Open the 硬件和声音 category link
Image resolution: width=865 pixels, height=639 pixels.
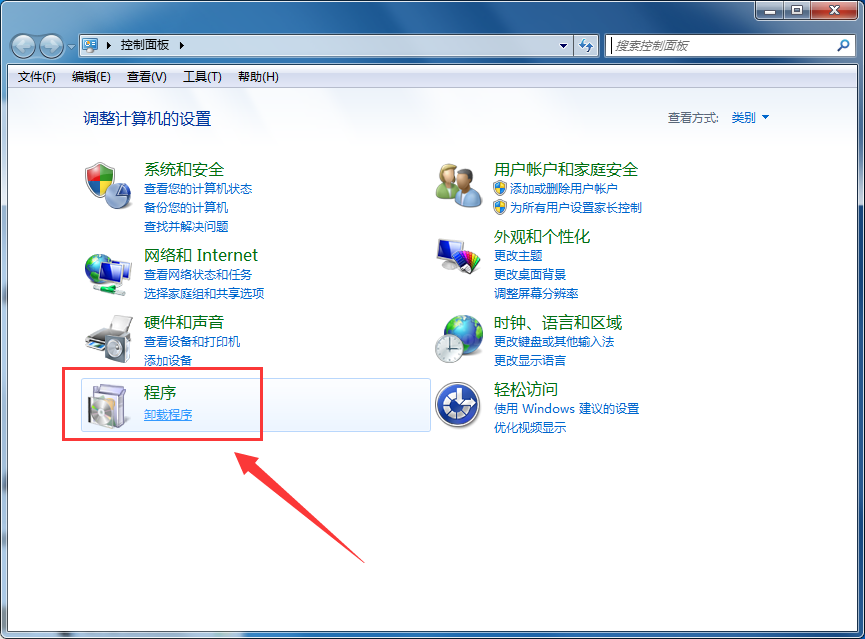[184, 322]
